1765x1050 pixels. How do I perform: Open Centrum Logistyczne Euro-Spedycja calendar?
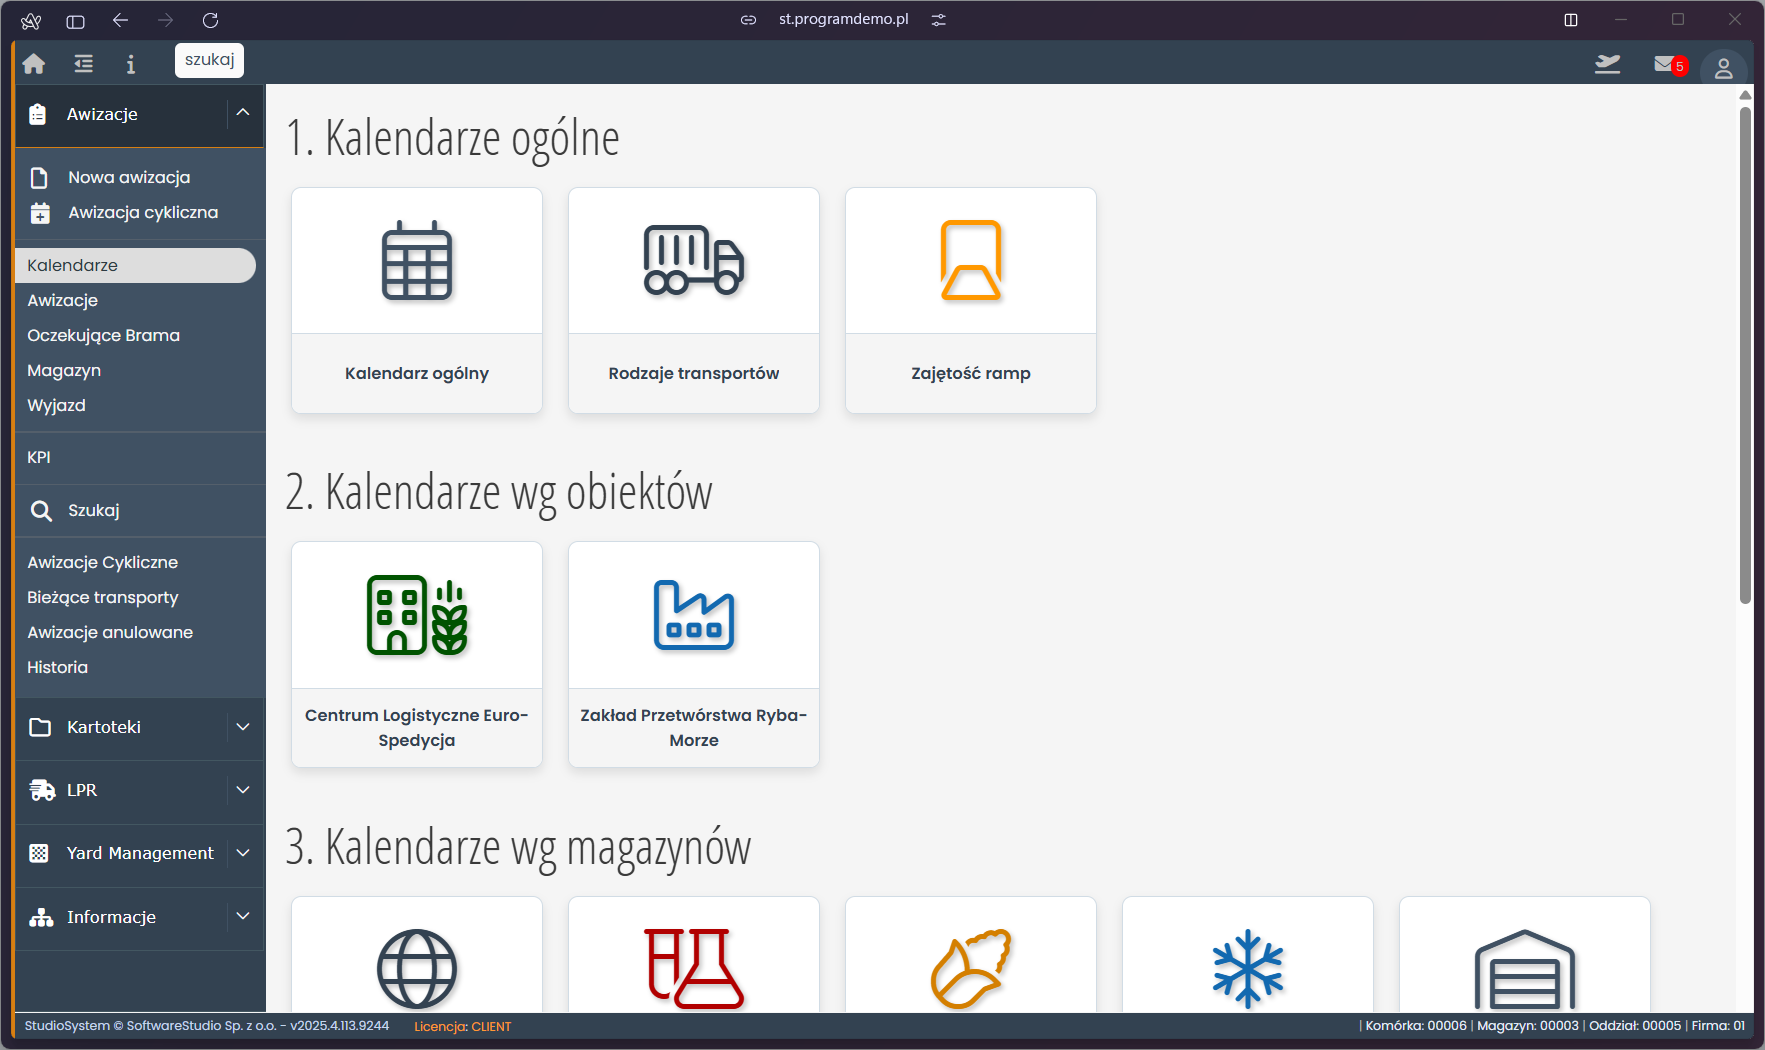pyautogui.click(x=417, y=654)
